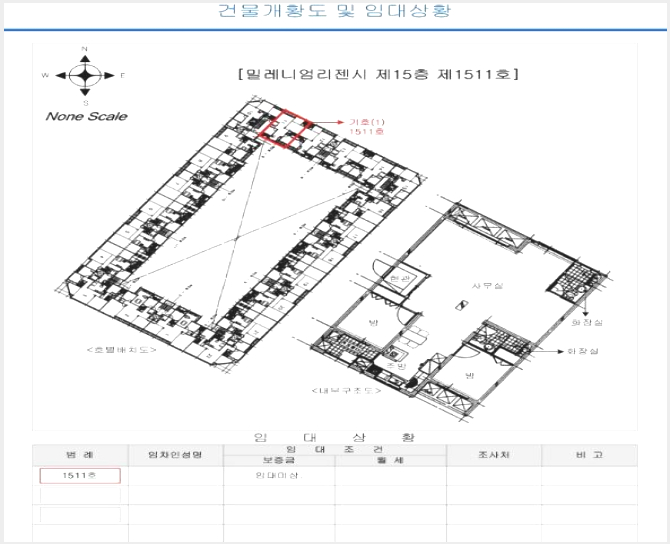This screenshot has height=544, width=670.
Task: Click the 범례 column header
Action: point(80,455)
